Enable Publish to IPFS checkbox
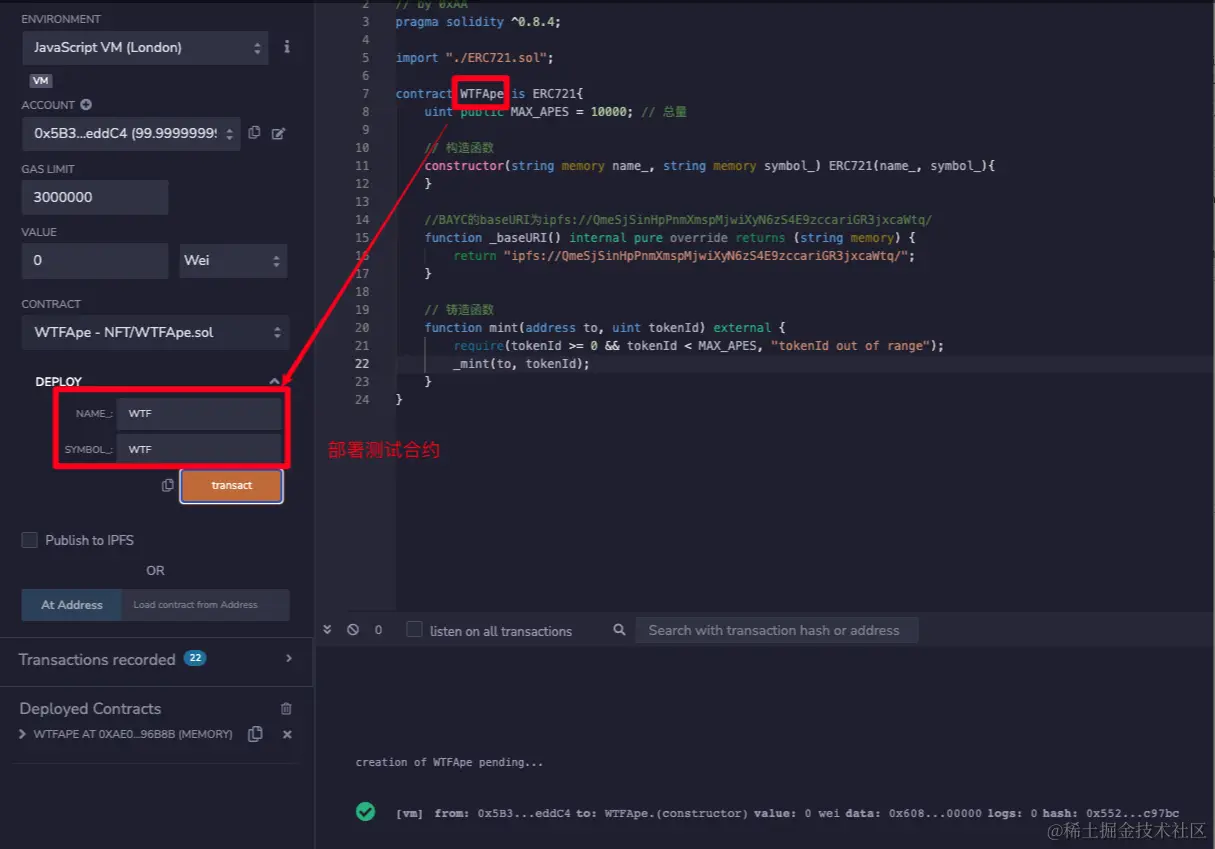Image resolution: width=1215 pixels, height=849 pixels. (30, 540)
